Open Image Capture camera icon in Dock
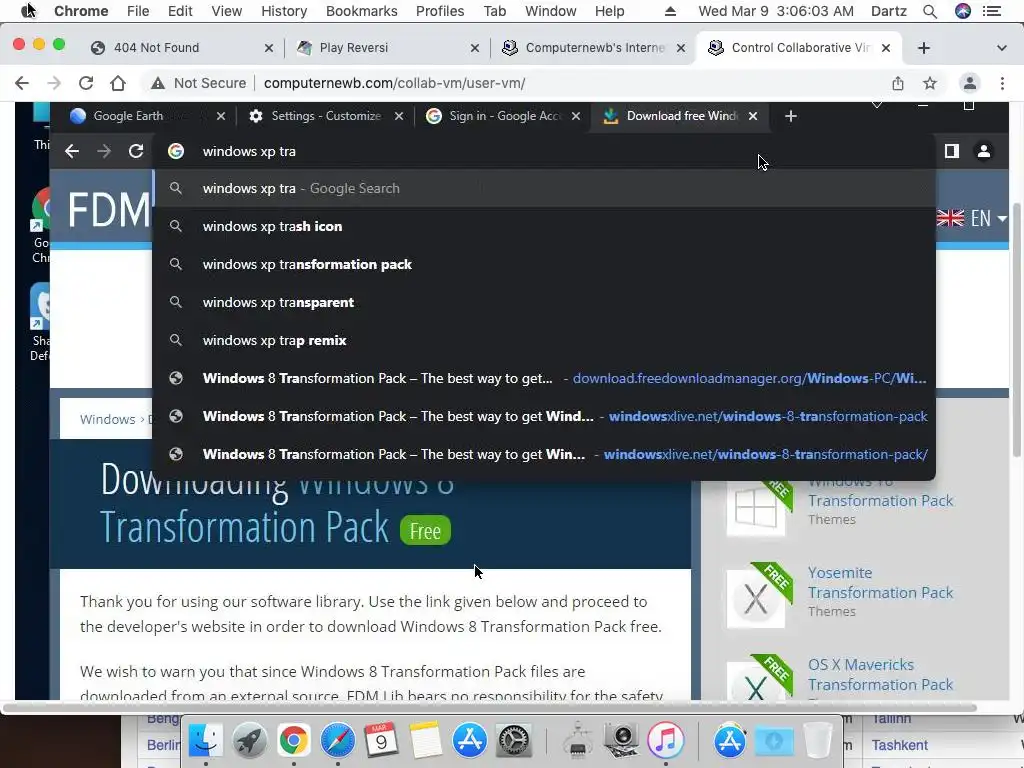 click(x=621, y=741)
